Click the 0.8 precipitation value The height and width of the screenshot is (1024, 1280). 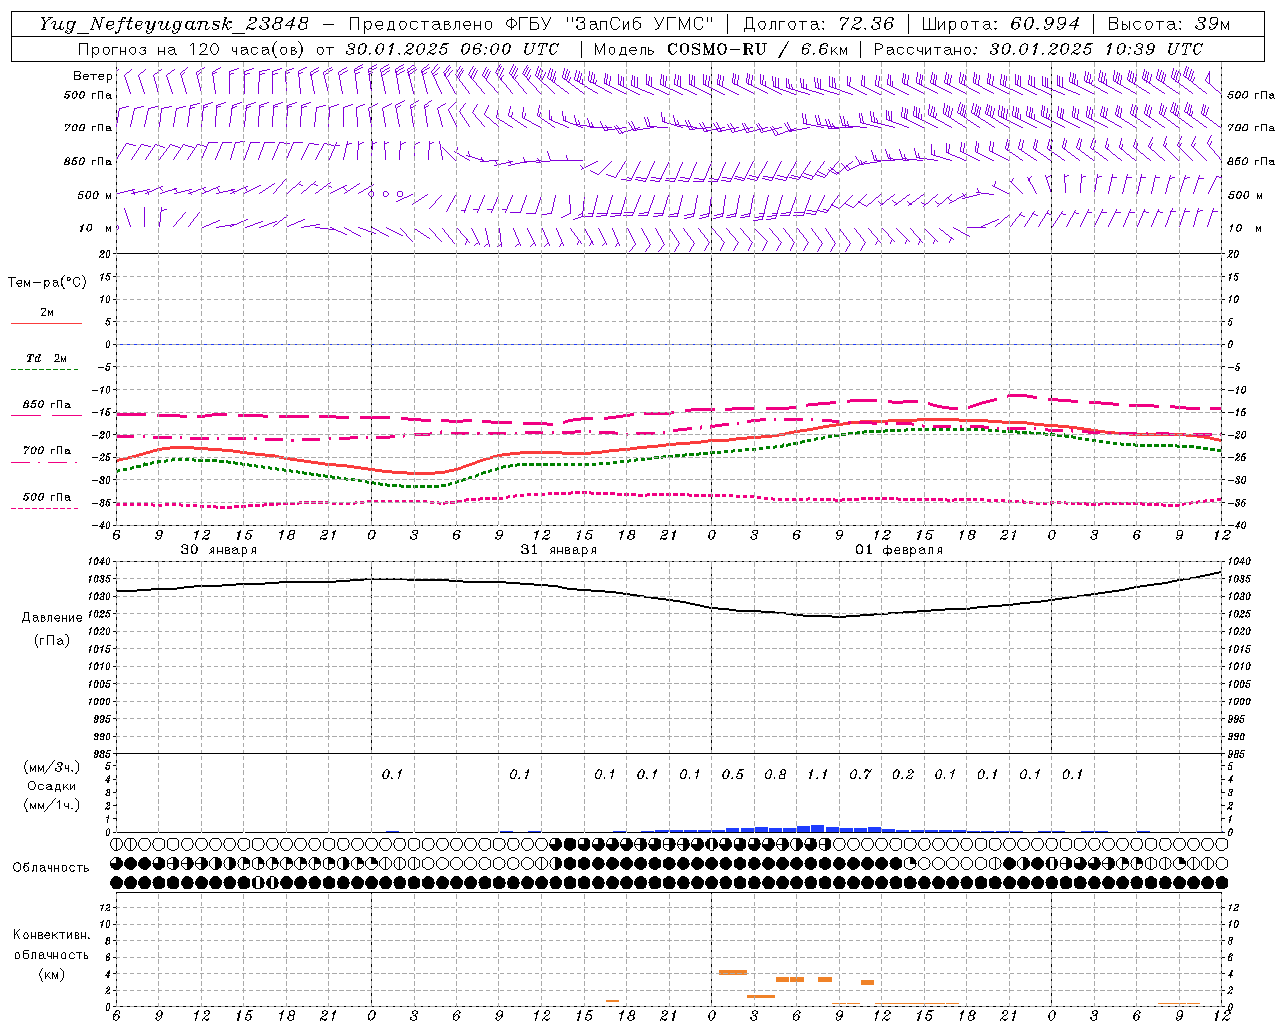point(775,774)
